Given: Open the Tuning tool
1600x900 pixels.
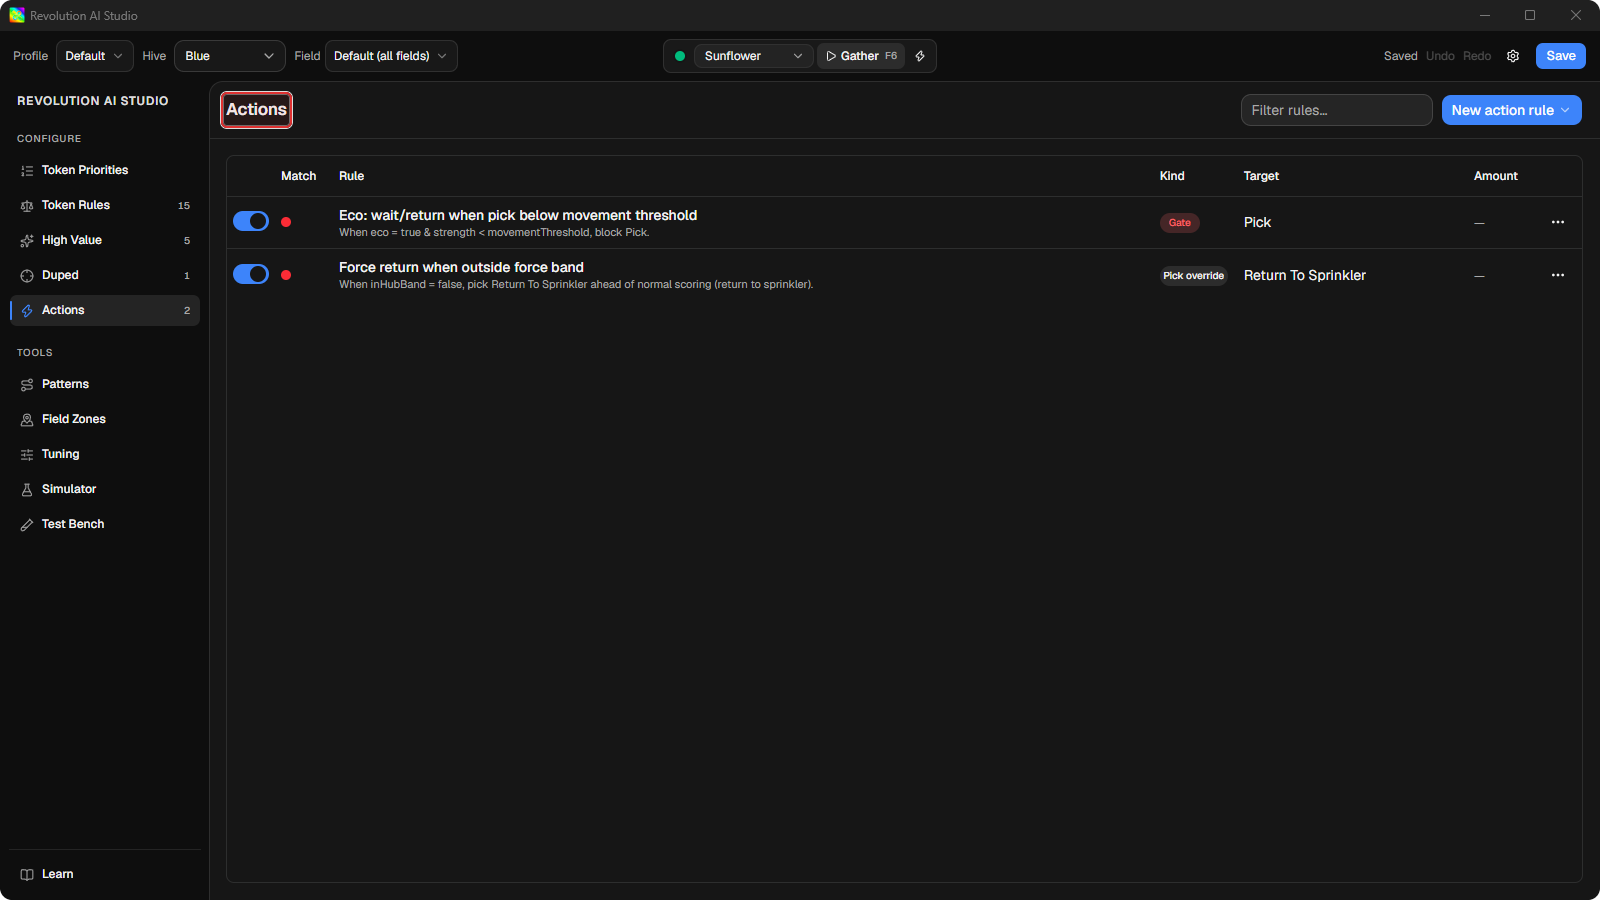Looking at the screenshot, I should 105,454.
